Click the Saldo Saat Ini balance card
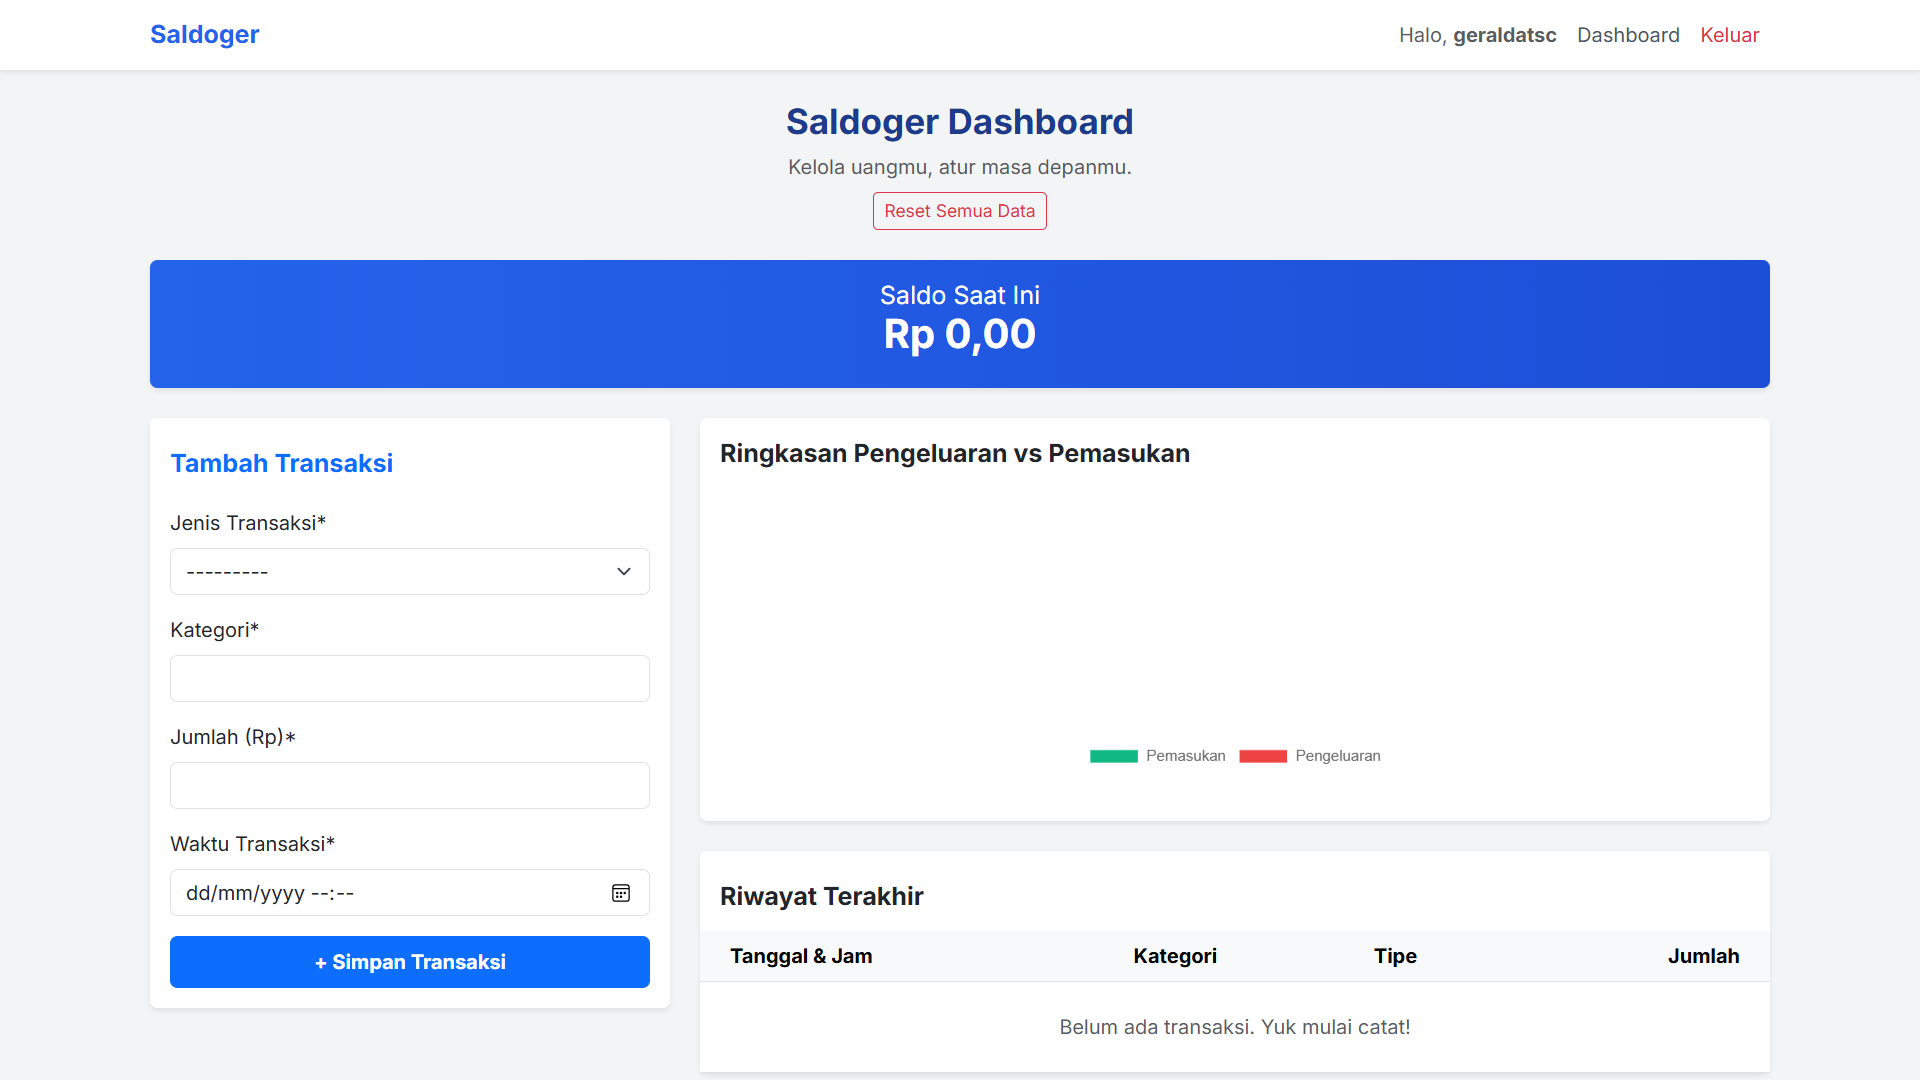1920x1080 pixels. (x=959, y=323)
